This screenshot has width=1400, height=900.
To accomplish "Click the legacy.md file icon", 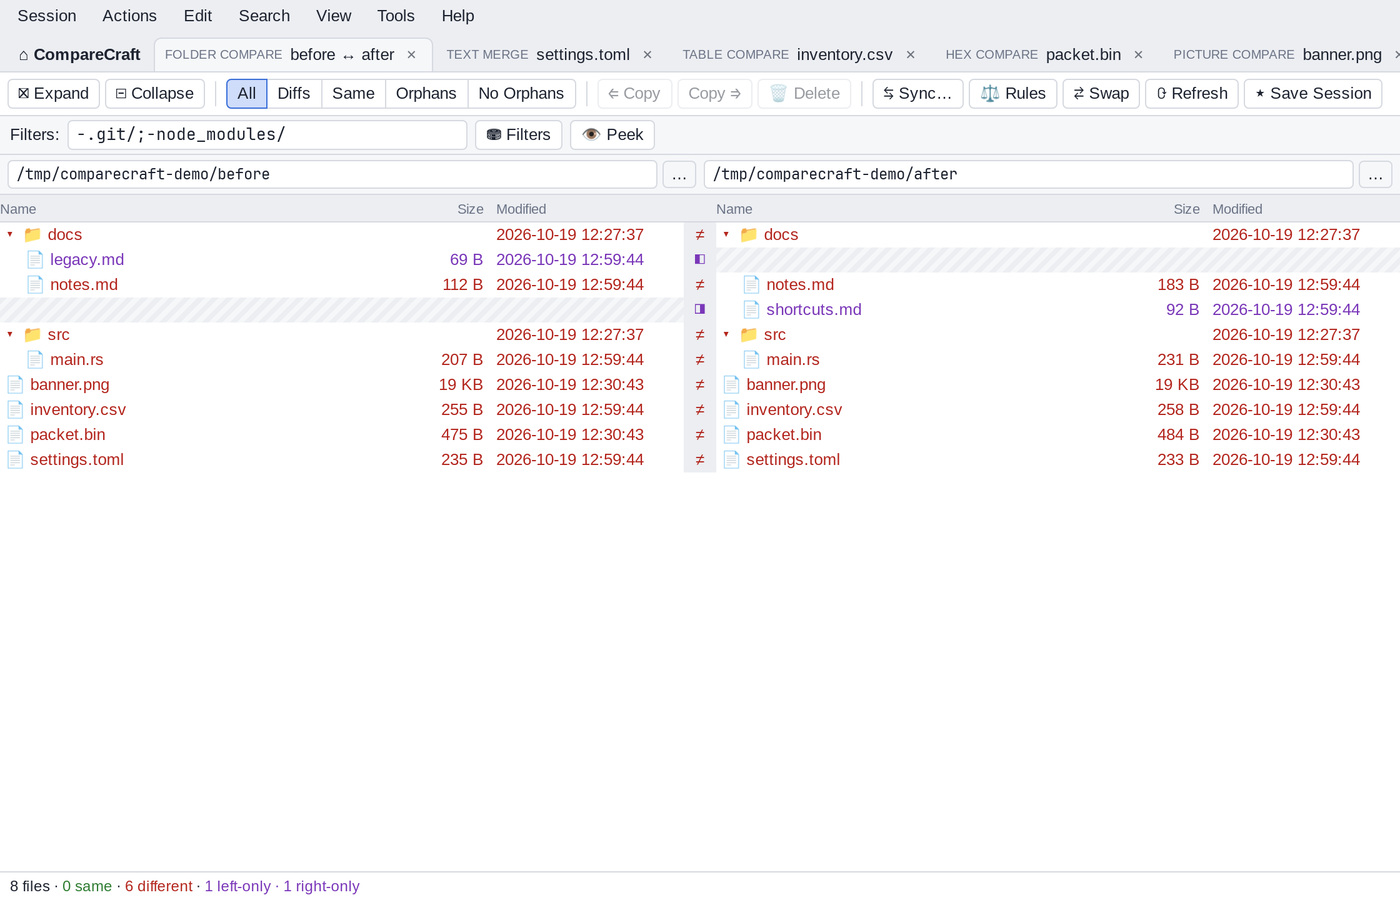I will click(x=35, y=259).
